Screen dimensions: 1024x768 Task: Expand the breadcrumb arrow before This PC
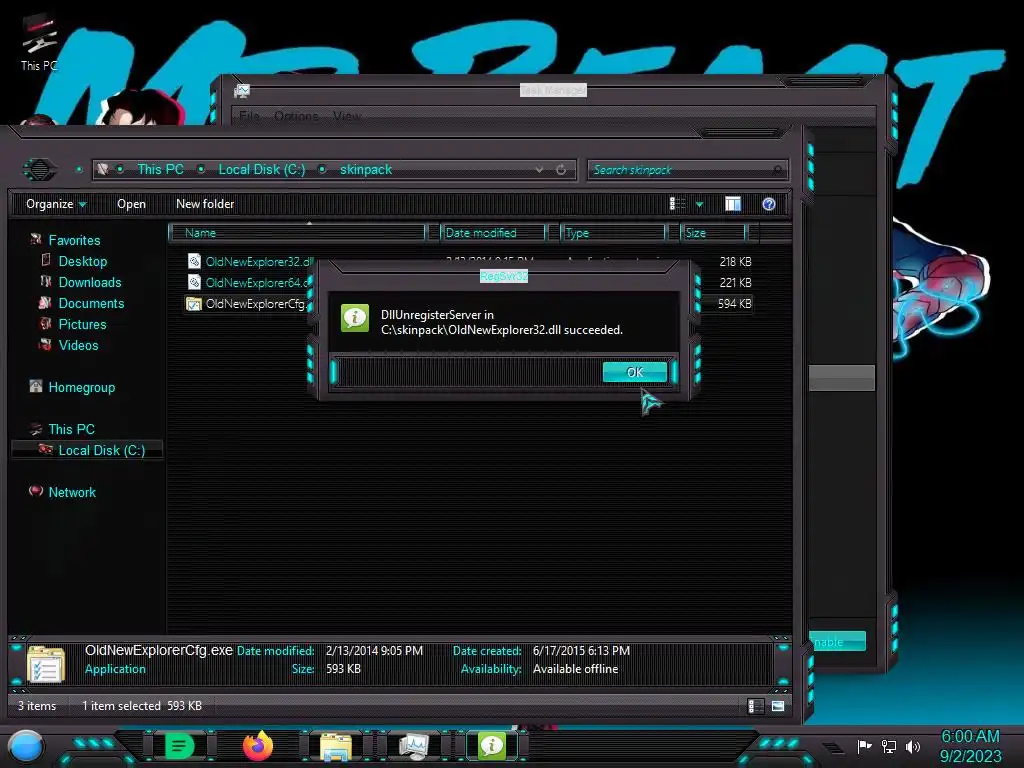[120, 169]
